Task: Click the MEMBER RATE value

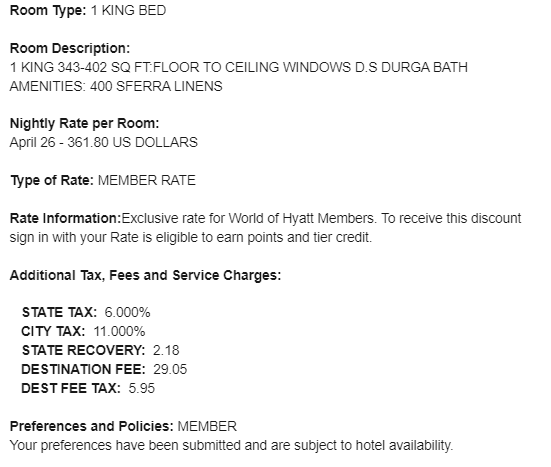Action: [147, 180]
